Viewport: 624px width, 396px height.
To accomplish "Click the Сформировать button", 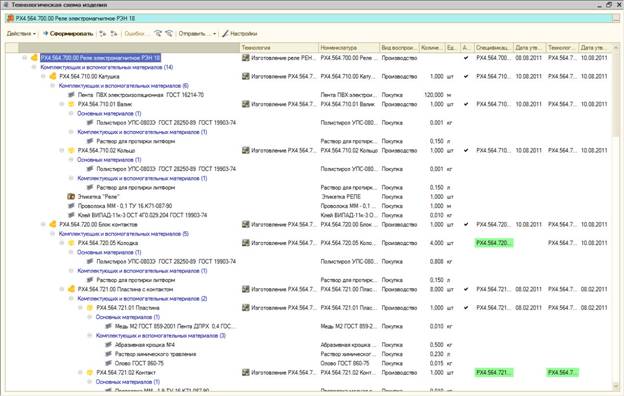I will [68, 34].
